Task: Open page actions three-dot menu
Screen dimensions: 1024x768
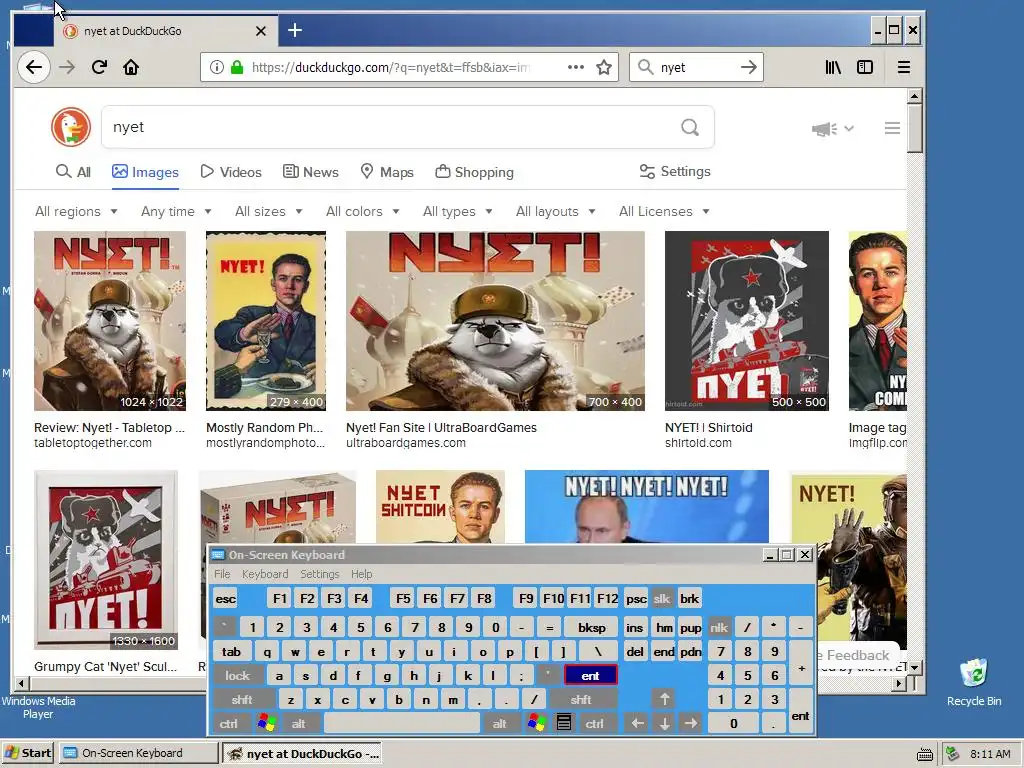Action: pos(575,67)
